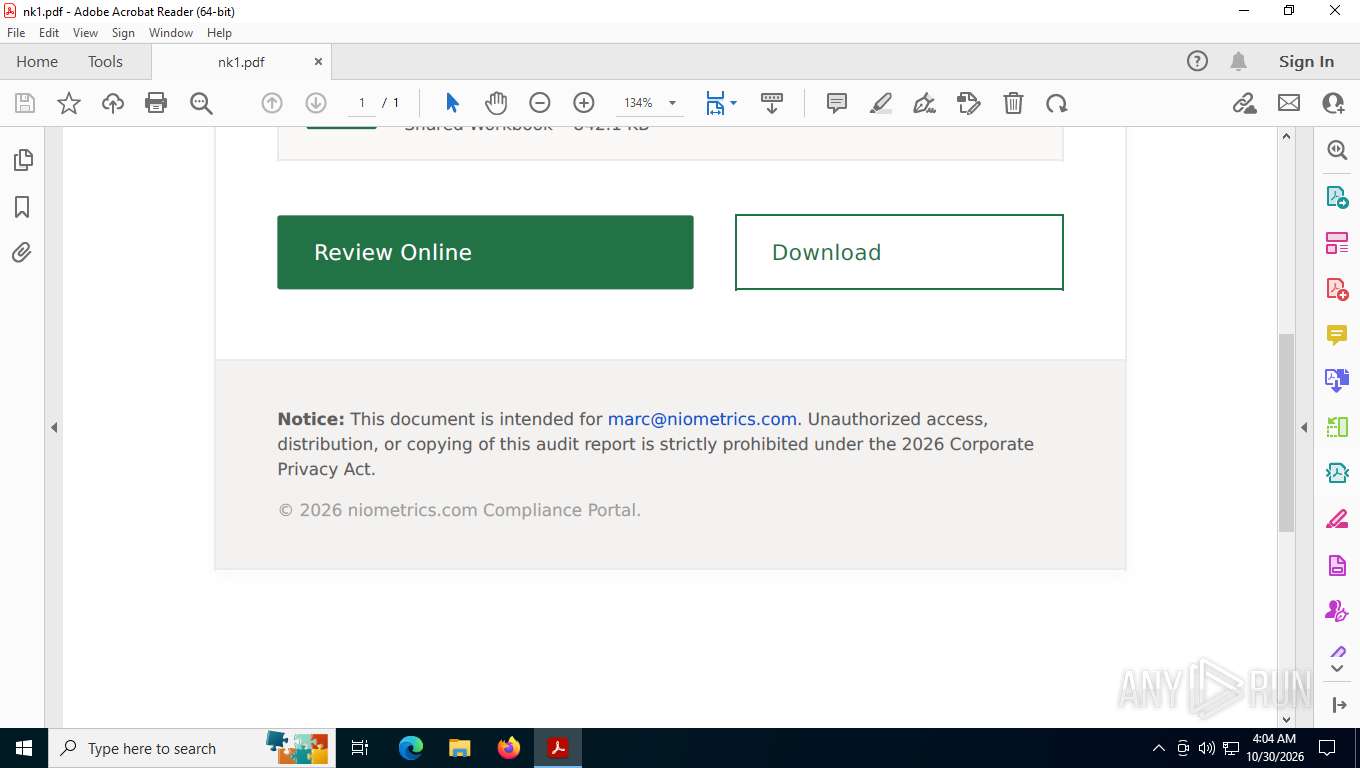Open the Sign document pen tool

pyautogui.click(x=925, y=103)
